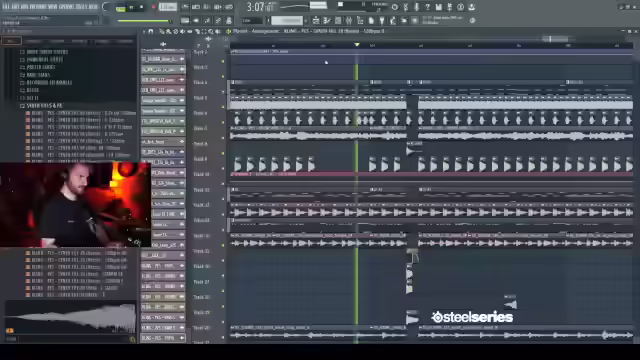Select the Paint brush tool in the playlist
This screenshot has width=640, height=360.
[x=169, y=31]
